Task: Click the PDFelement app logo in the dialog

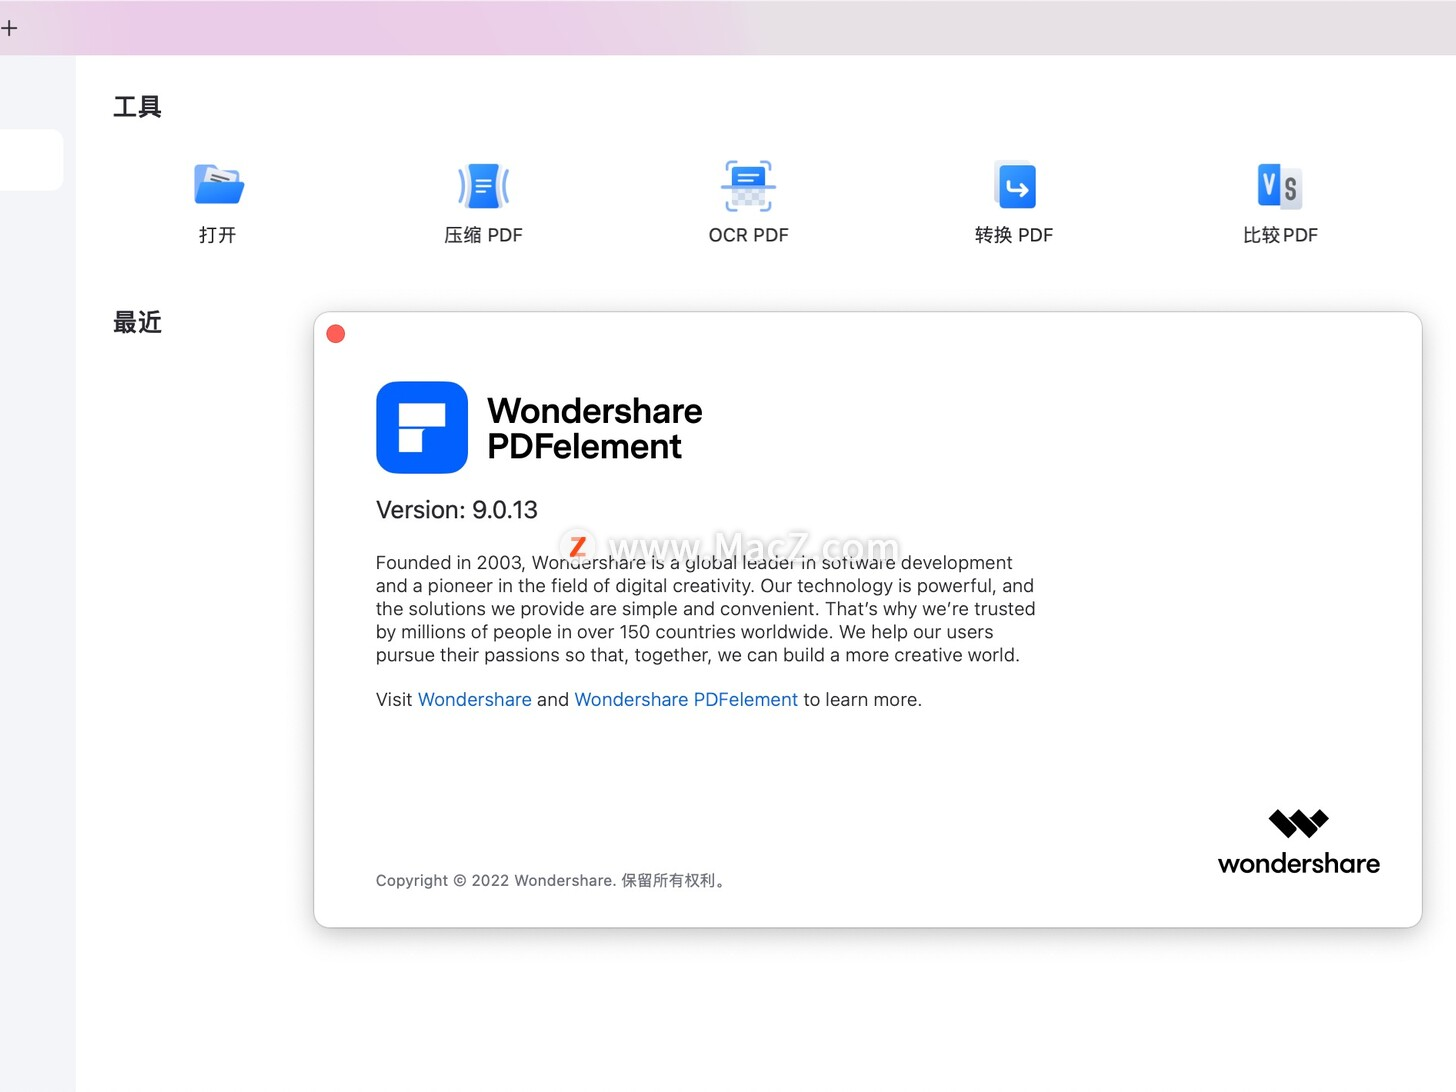Action: coord(421,427)
